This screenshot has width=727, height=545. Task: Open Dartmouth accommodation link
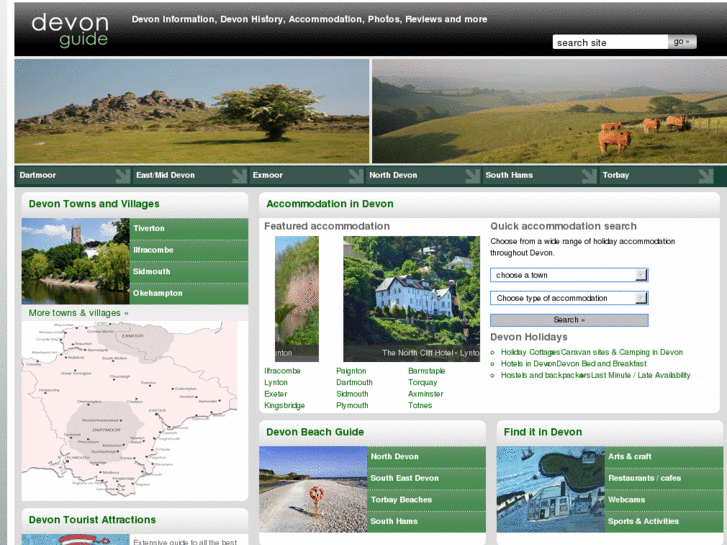point(354,383)
